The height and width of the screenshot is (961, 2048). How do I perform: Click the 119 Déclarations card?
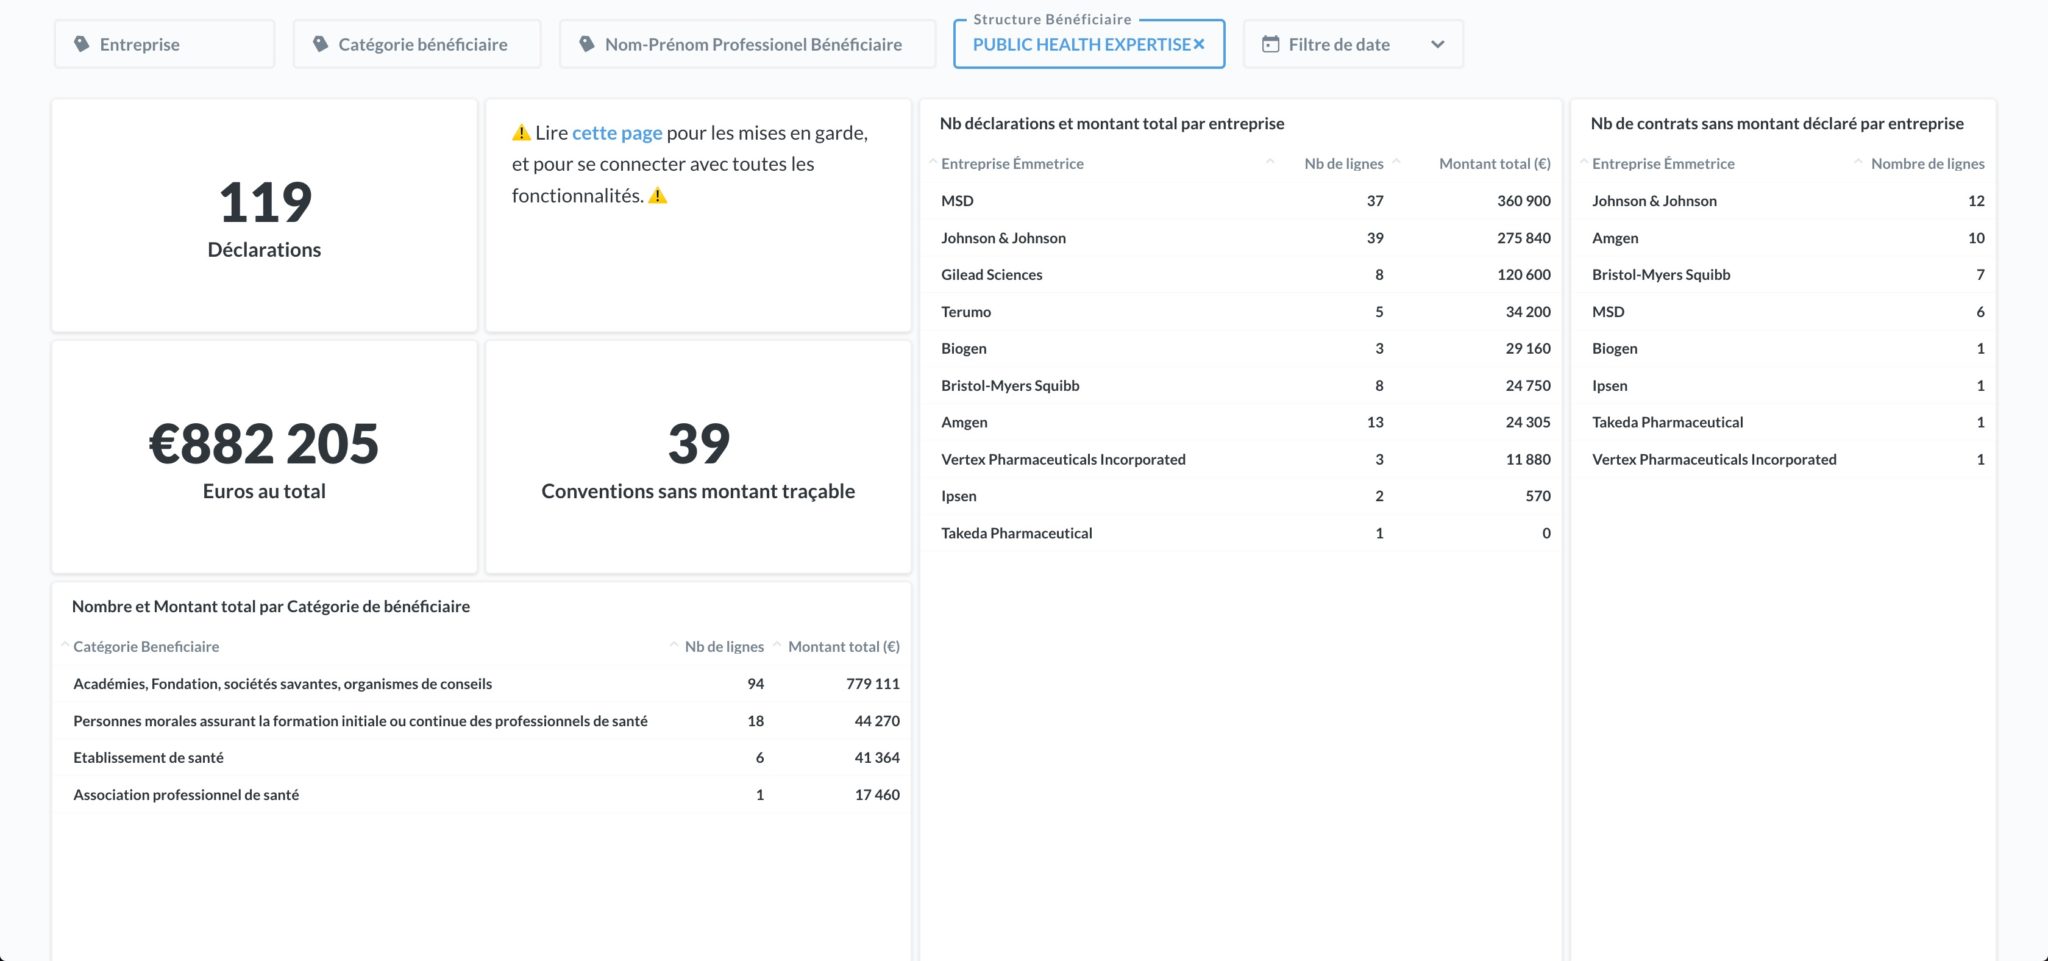(x=264, y=216)
